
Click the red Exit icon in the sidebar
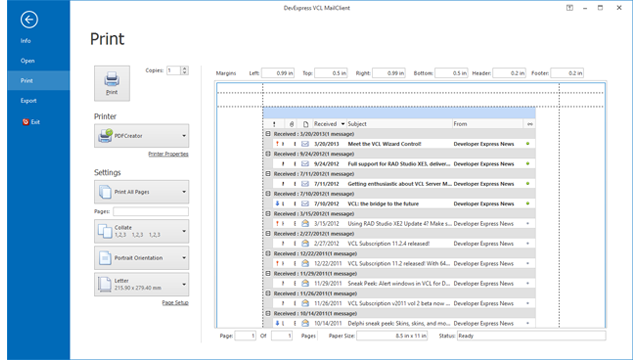(x=25, y=122)
